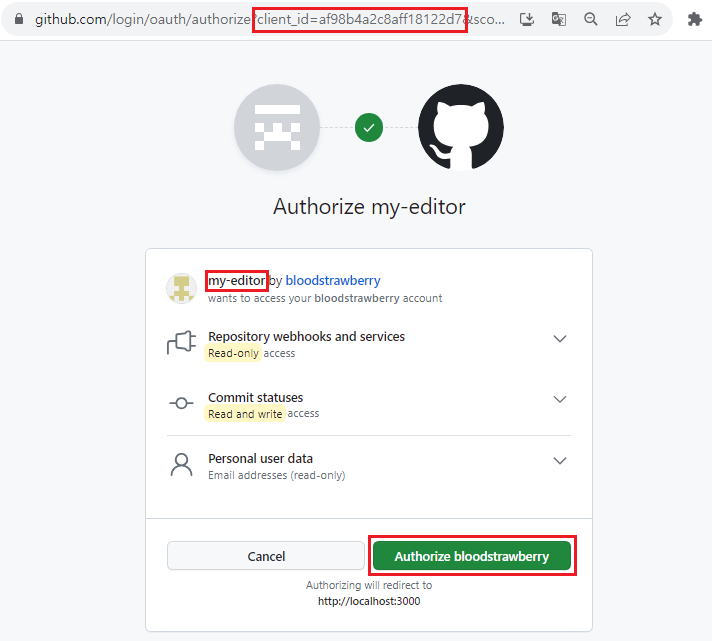
Task: Expand Personal user data details
Action: (560, 461)
